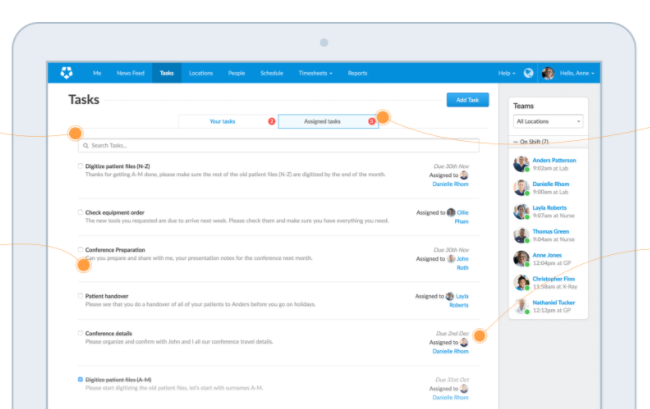This screenshot has height=409, width=650.
Task: Open the globe icon in top bar
Action: (528, 73)
